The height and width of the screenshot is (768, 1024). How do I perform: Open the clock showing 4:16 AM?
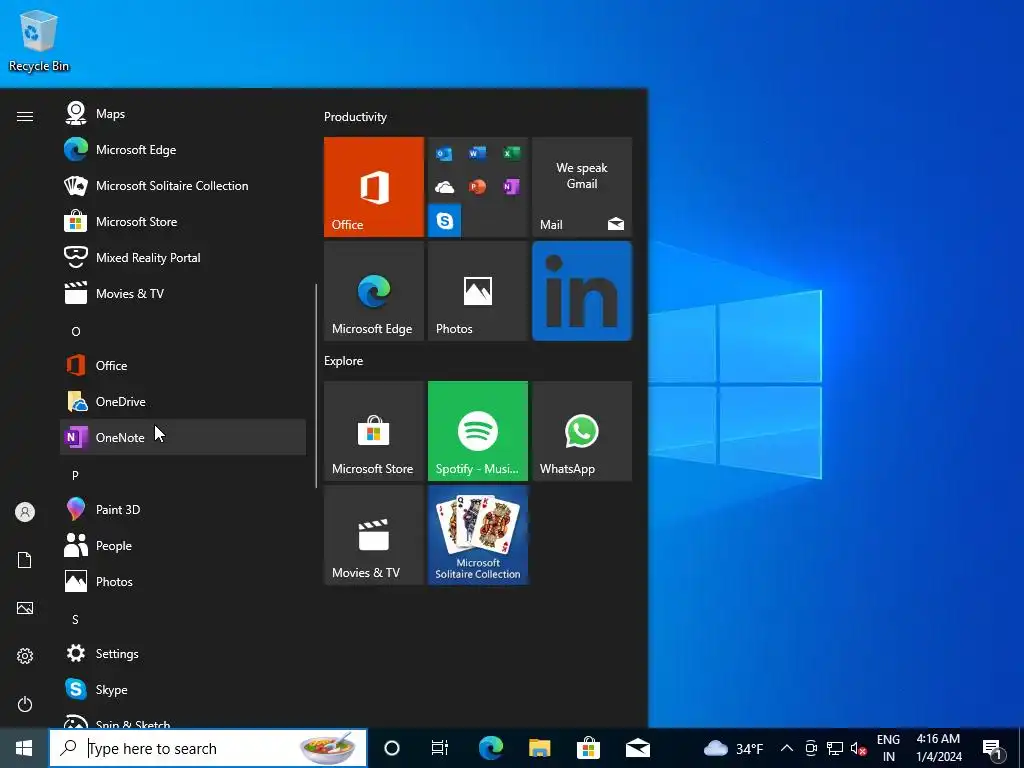[x=938, y=748]
